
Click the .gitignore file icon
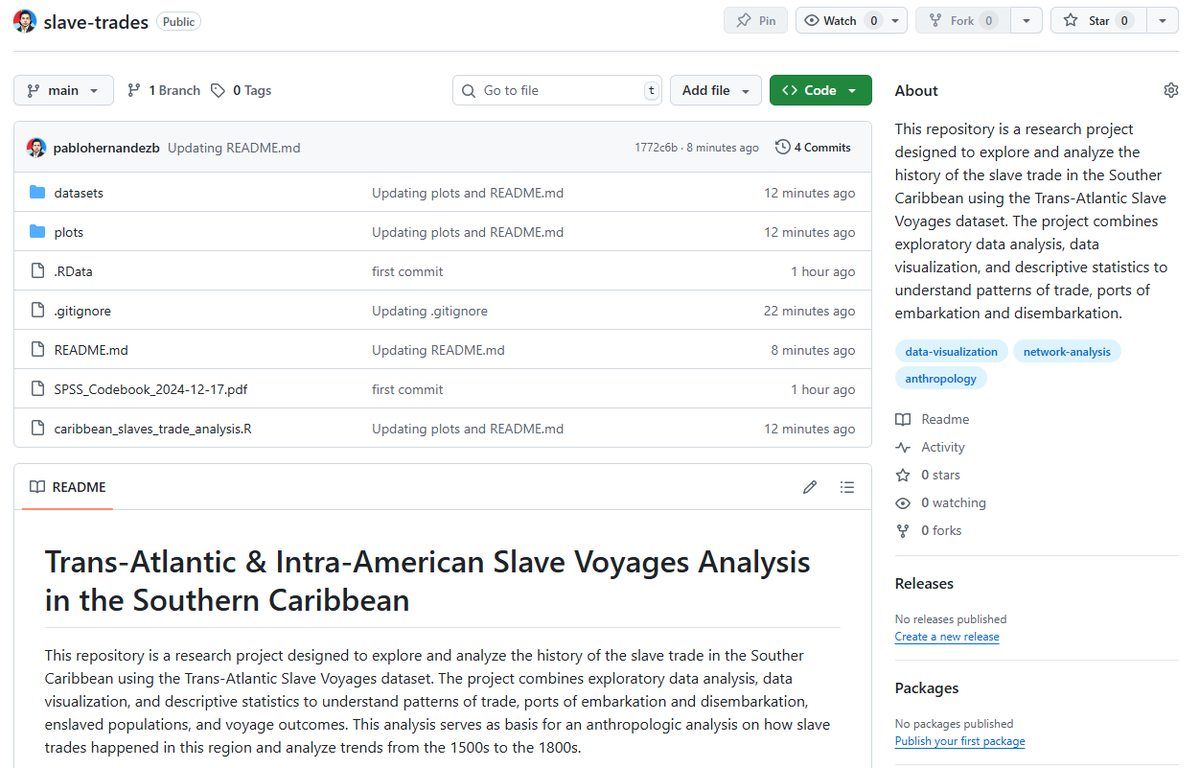pyautogui.click(x=38, y=311)
